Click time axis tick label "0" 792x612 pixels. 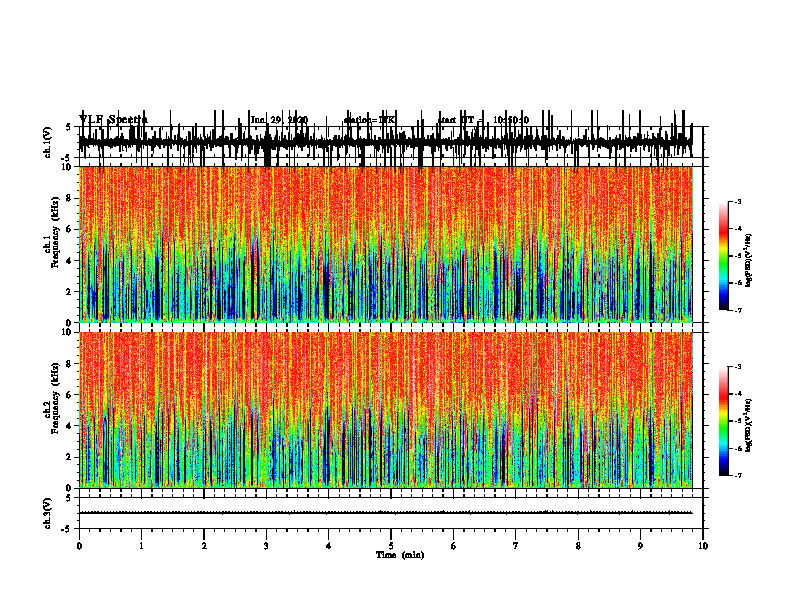tap(79, 546)
